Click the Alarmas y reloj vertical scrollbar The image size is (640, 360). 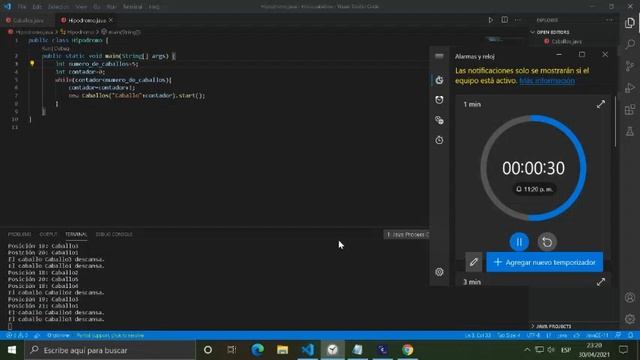(616, 121)
